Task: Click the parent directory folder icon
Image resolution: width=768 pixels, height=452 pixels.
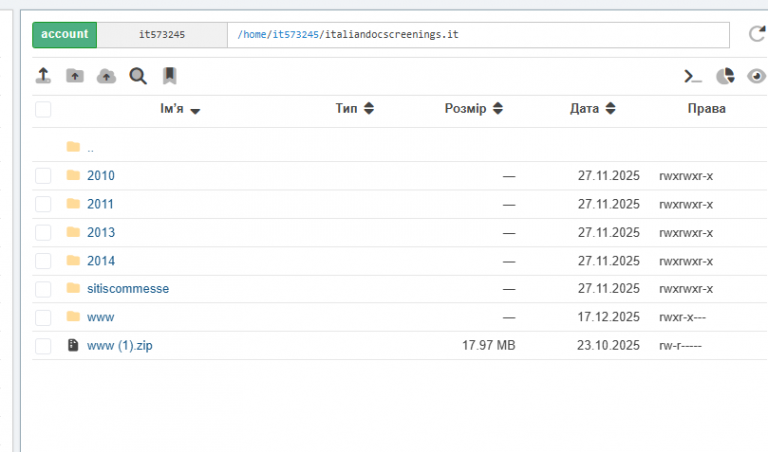Action: pyautogui.click(x=73, y=146)
